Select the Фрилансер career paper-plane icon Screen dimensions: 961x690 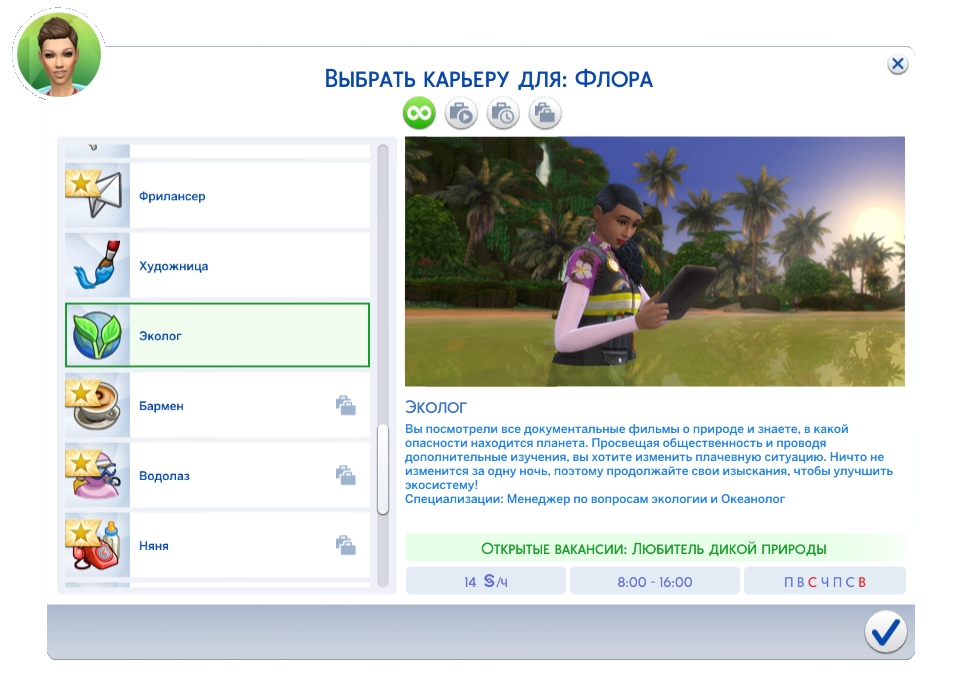click(x=96, y=195)
